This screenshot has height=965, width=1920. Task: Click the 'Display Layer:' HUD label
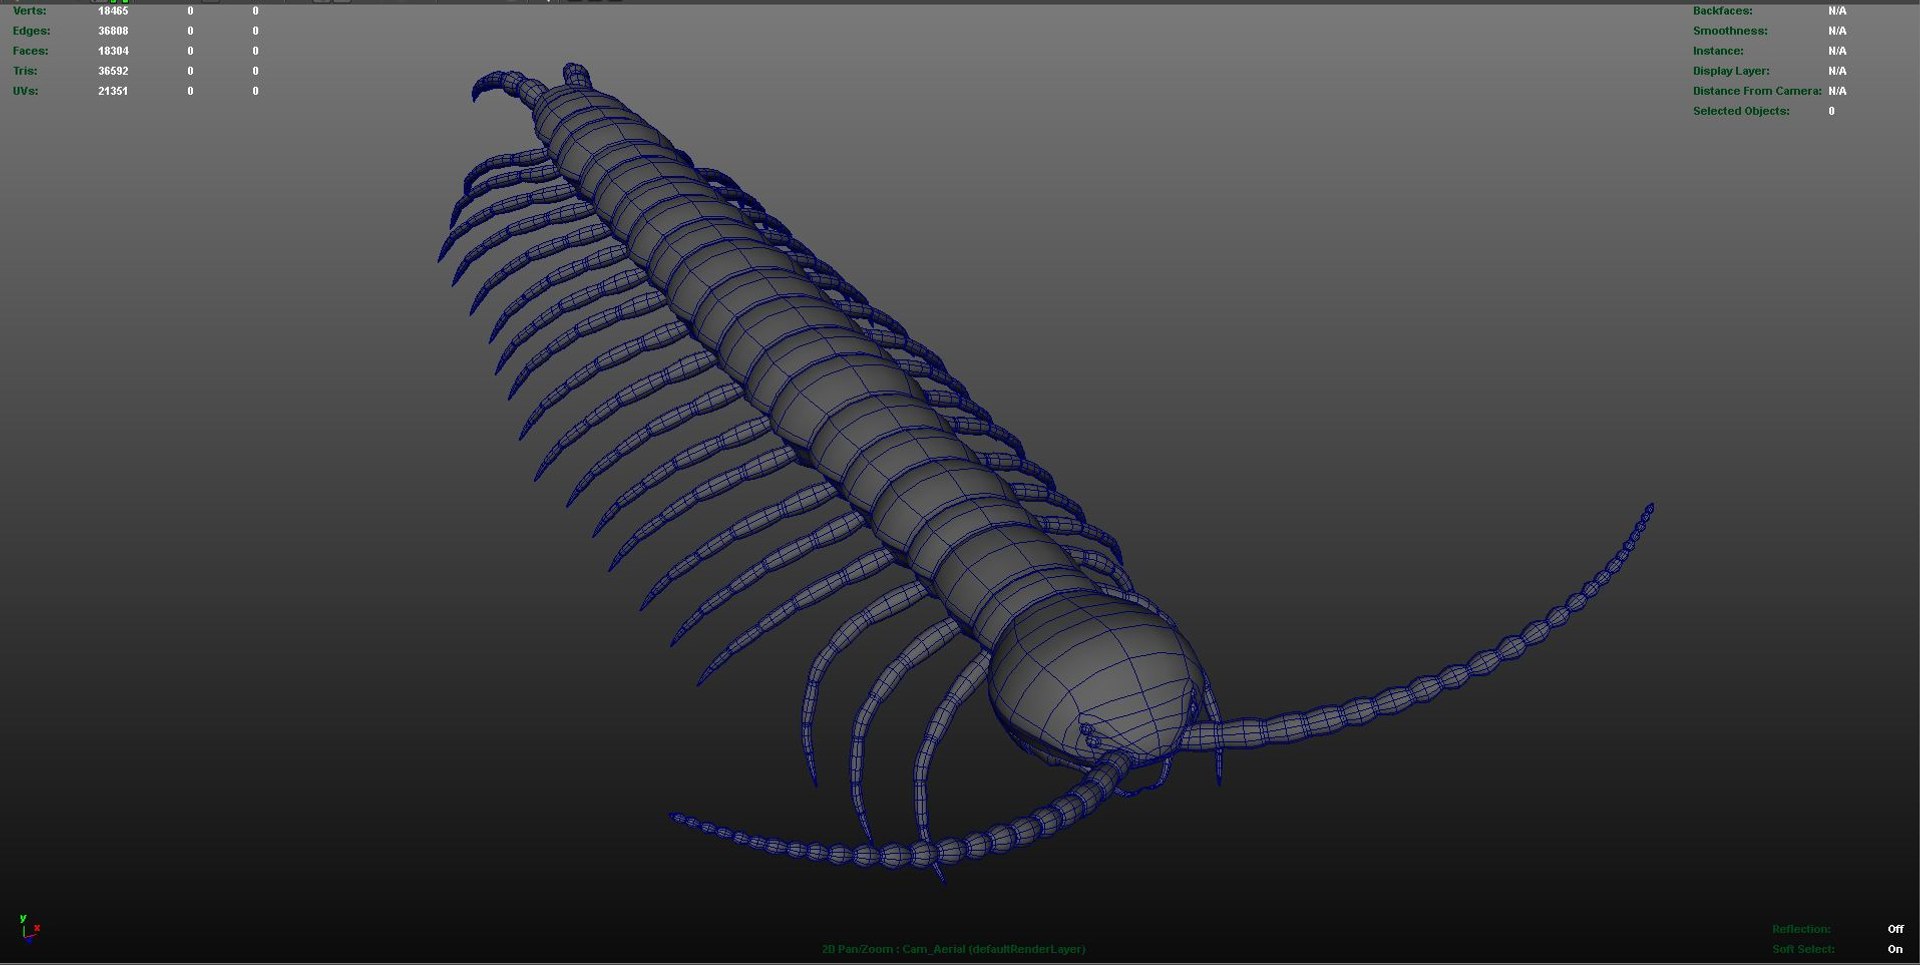point(1731,71)
